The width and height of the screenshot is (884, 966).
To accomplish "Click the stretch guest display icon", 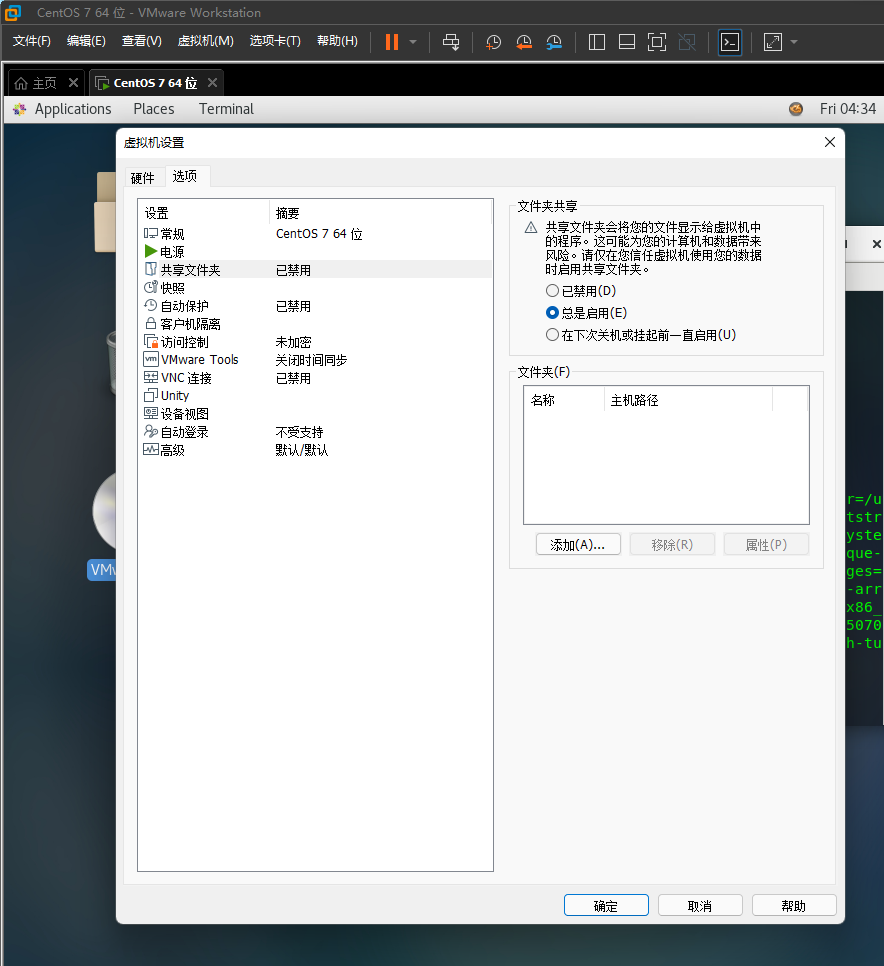I will click(772, 42).
